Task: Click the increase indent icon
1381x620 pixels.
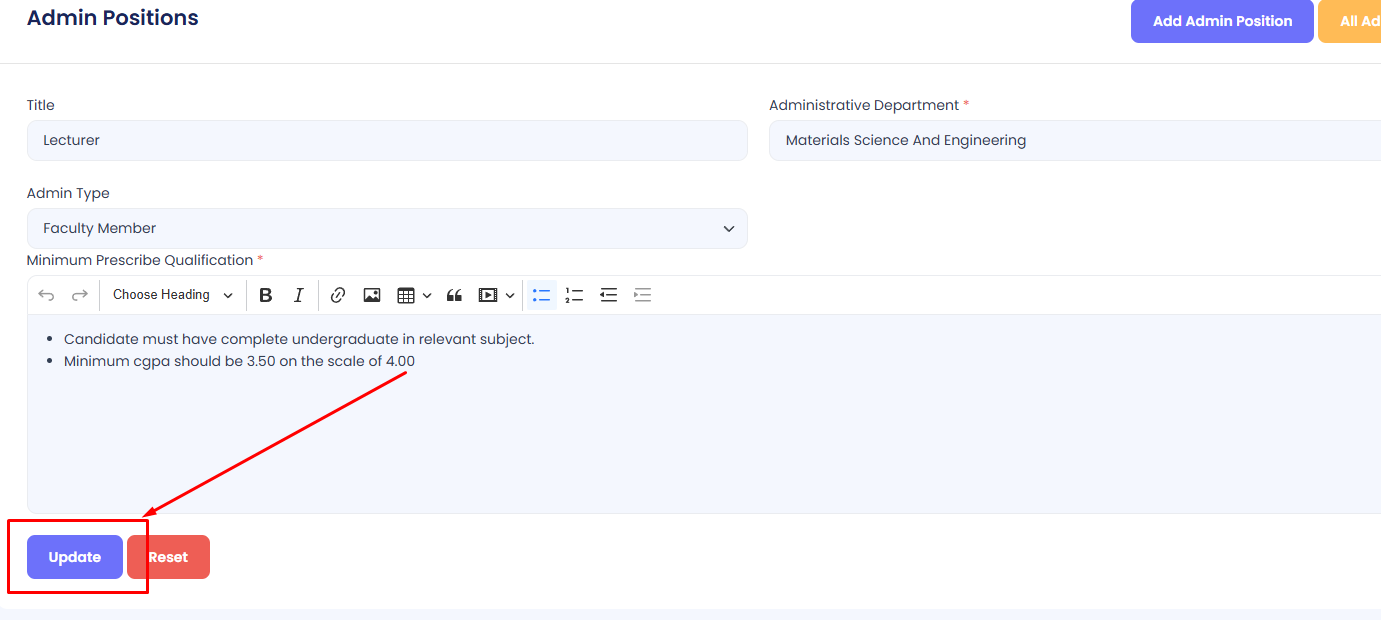Action: 643,295
